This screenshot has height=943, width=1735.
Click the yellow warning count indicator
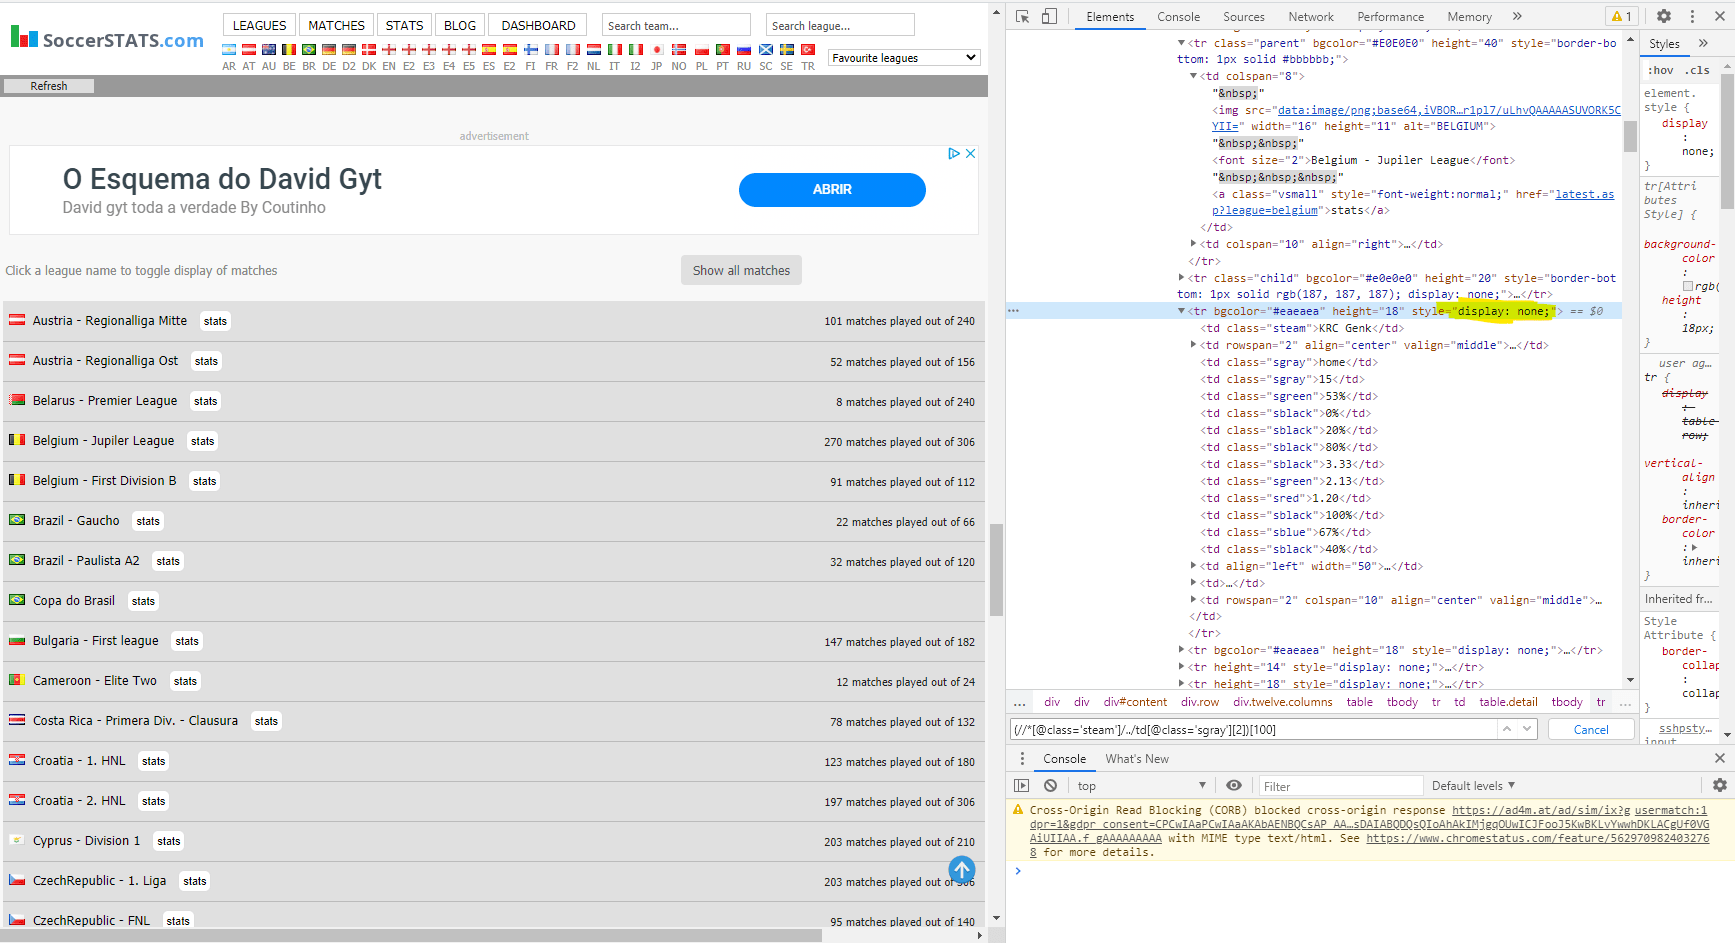tap(1621, 16)
